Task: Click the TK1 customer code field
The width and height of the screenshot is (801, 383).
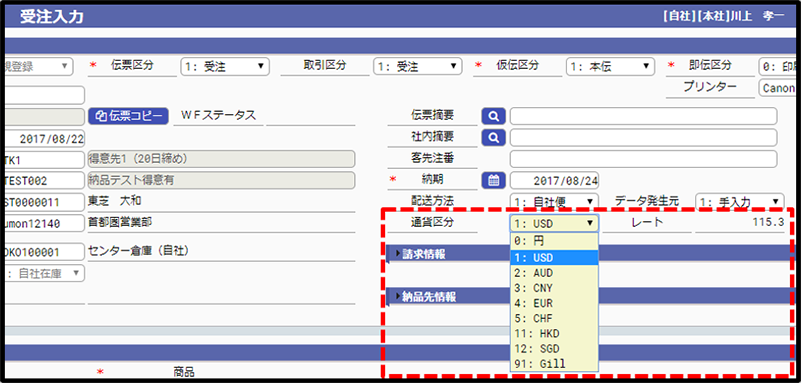Action: [45, 160]
